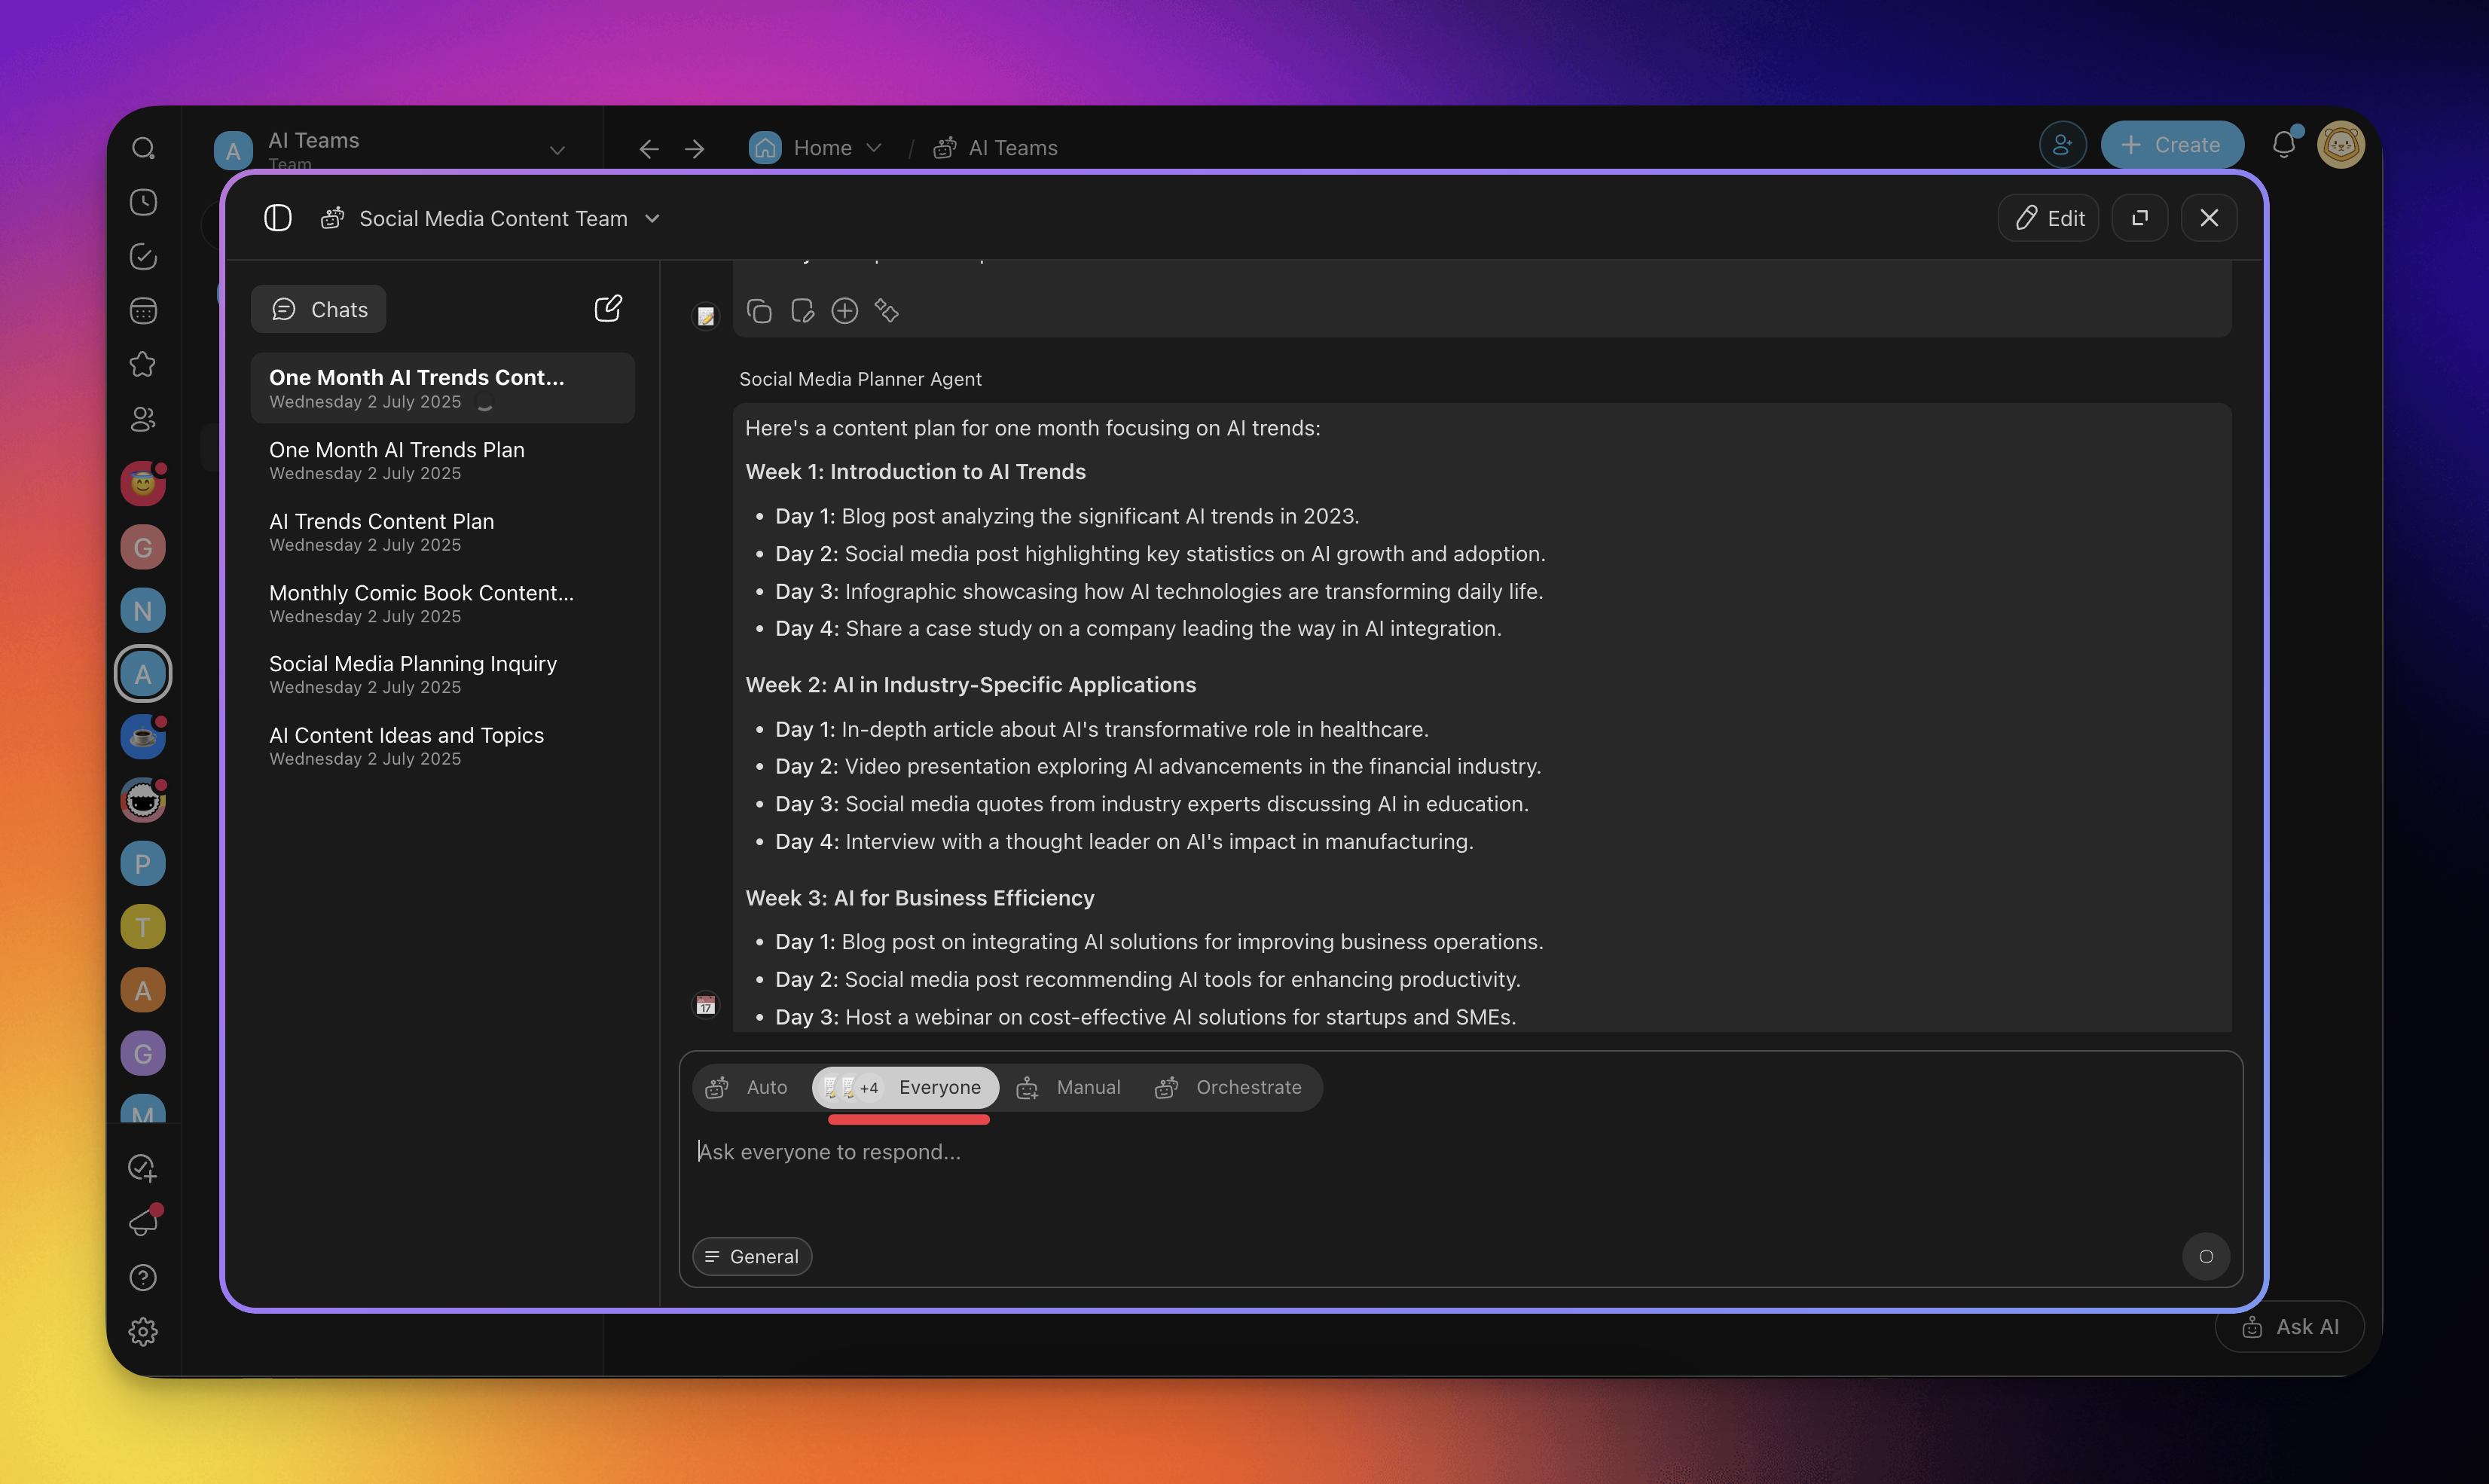Expand the Home breadcrumb dropdown
Viewport: 2489px width, 1484px height.
click(874, 148)
